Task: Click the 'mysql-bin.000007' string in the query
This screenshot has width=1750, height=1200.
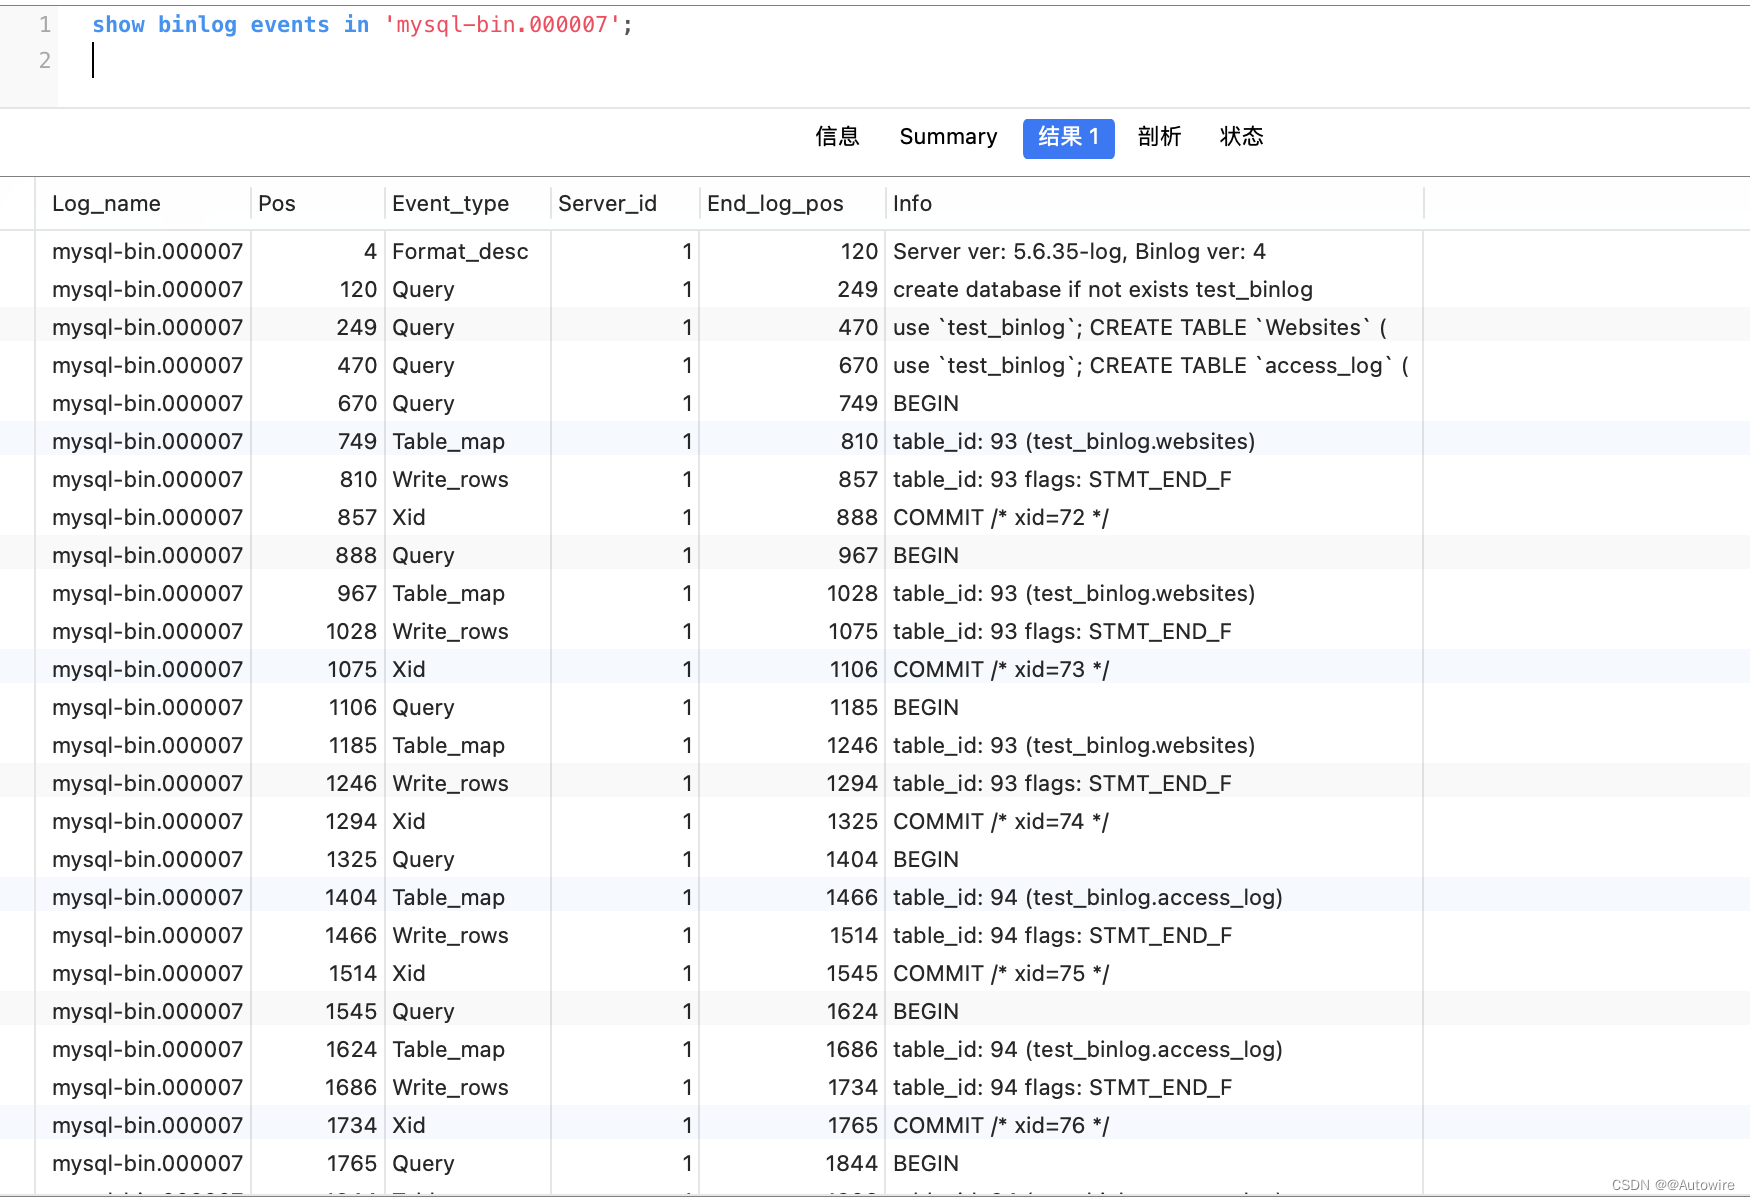Action: click(x=502, y=25)
